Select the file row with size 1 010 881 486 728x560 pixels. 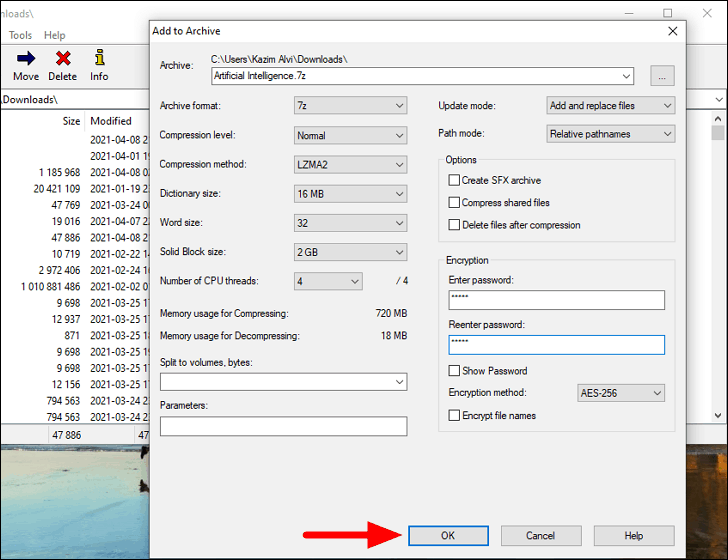pos(74,287)
